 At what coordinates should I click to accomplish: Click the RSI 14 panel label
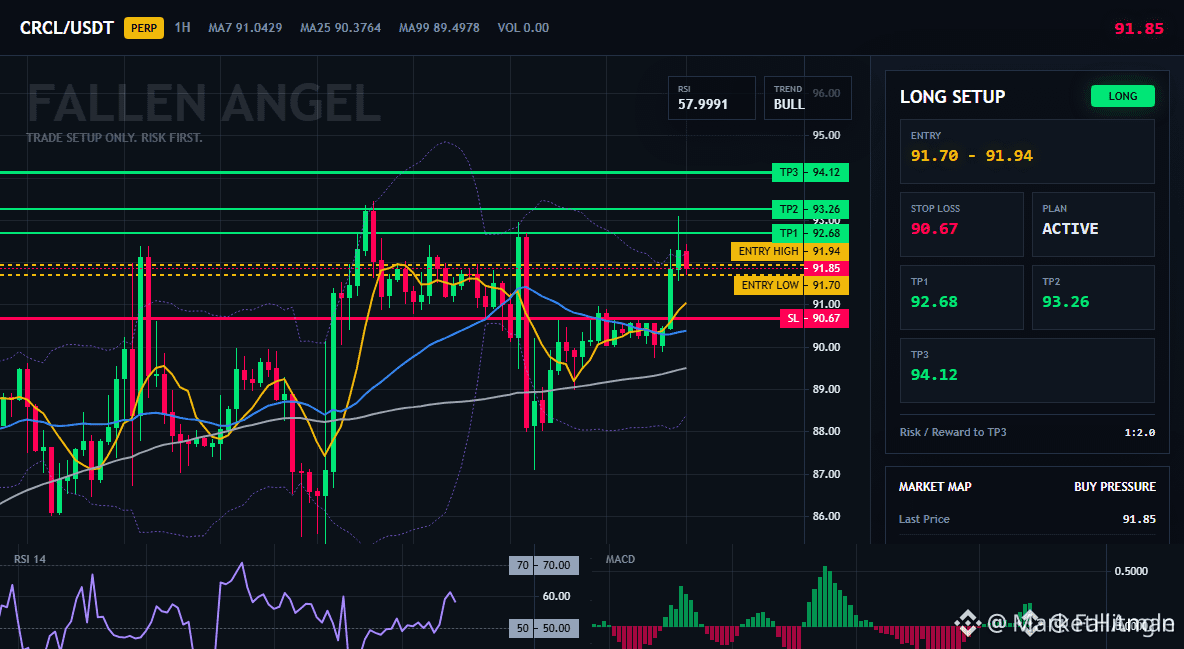29,559
